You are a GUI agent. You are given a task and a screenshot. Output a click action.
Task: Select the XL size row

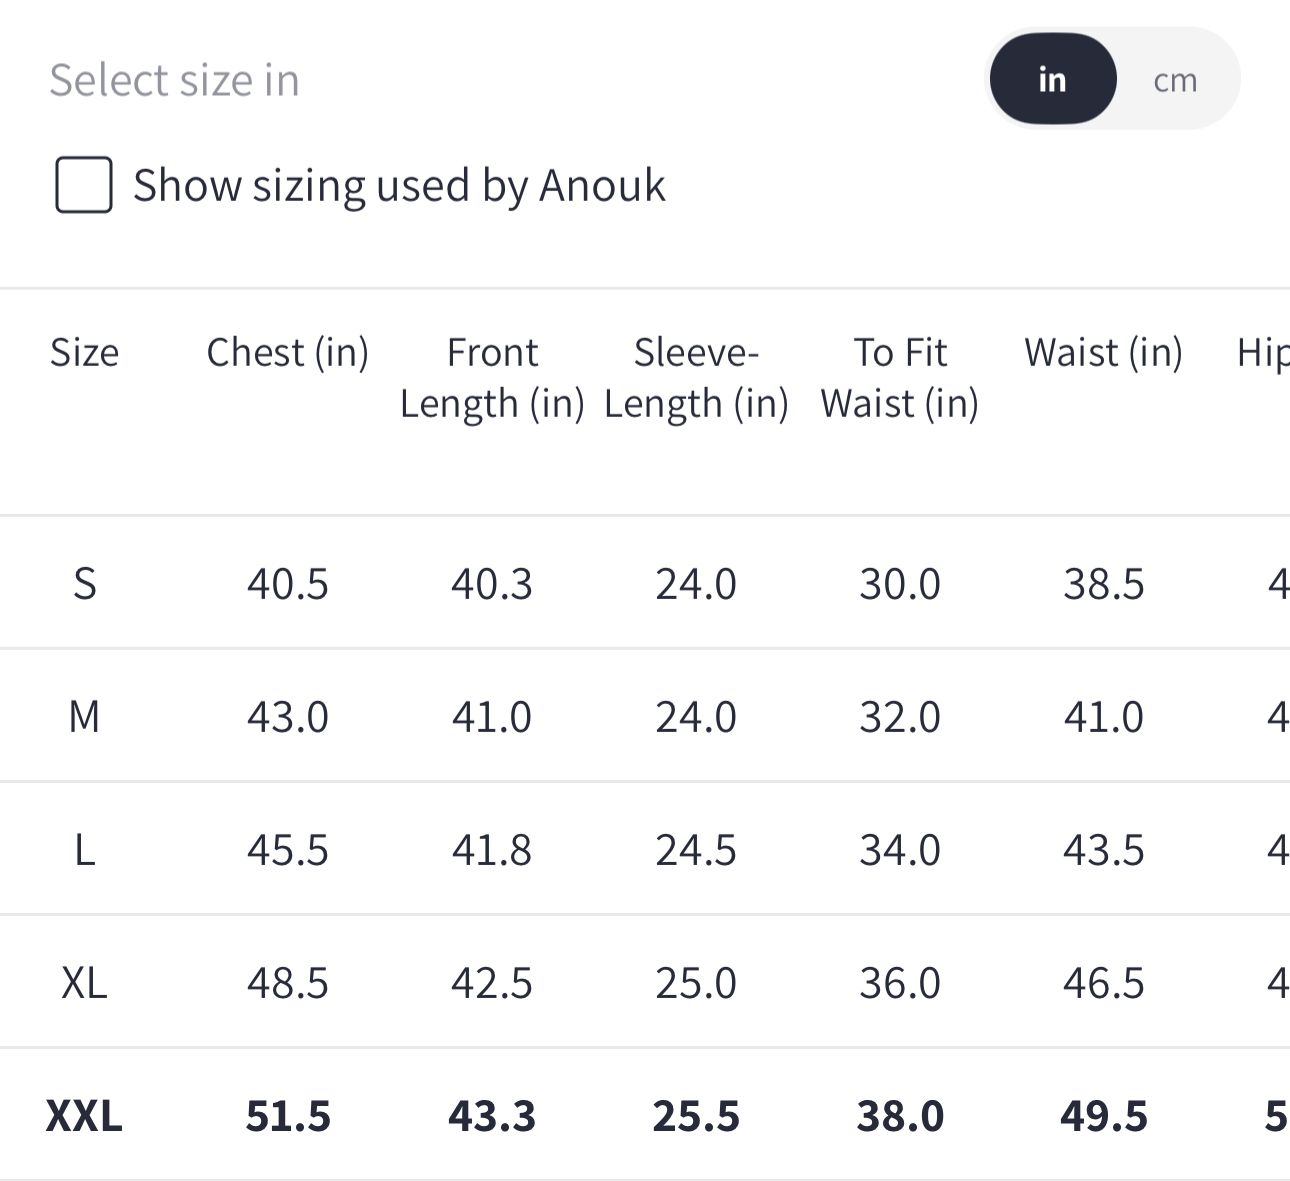(x=645, y=982)
